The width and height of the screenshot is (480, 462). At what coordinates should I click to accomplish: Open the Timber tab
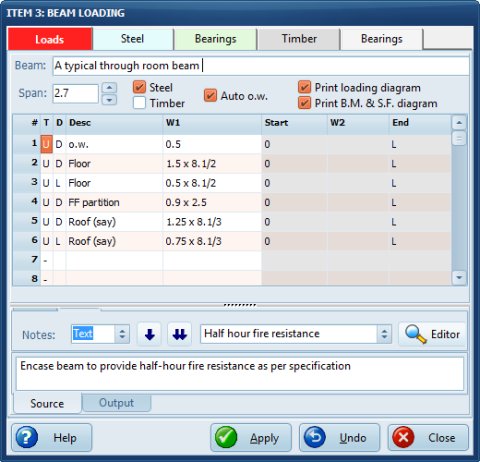[x=299, y=39]
